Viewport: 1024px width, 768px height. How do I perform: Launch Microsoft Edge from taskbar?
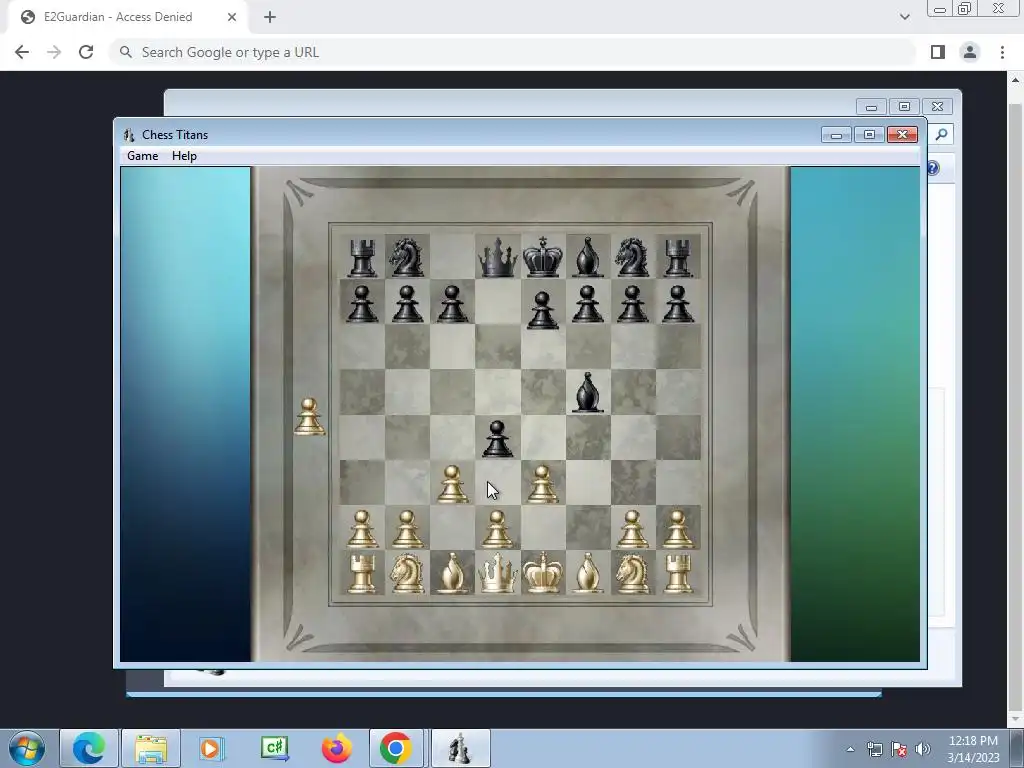pos(89,748)
